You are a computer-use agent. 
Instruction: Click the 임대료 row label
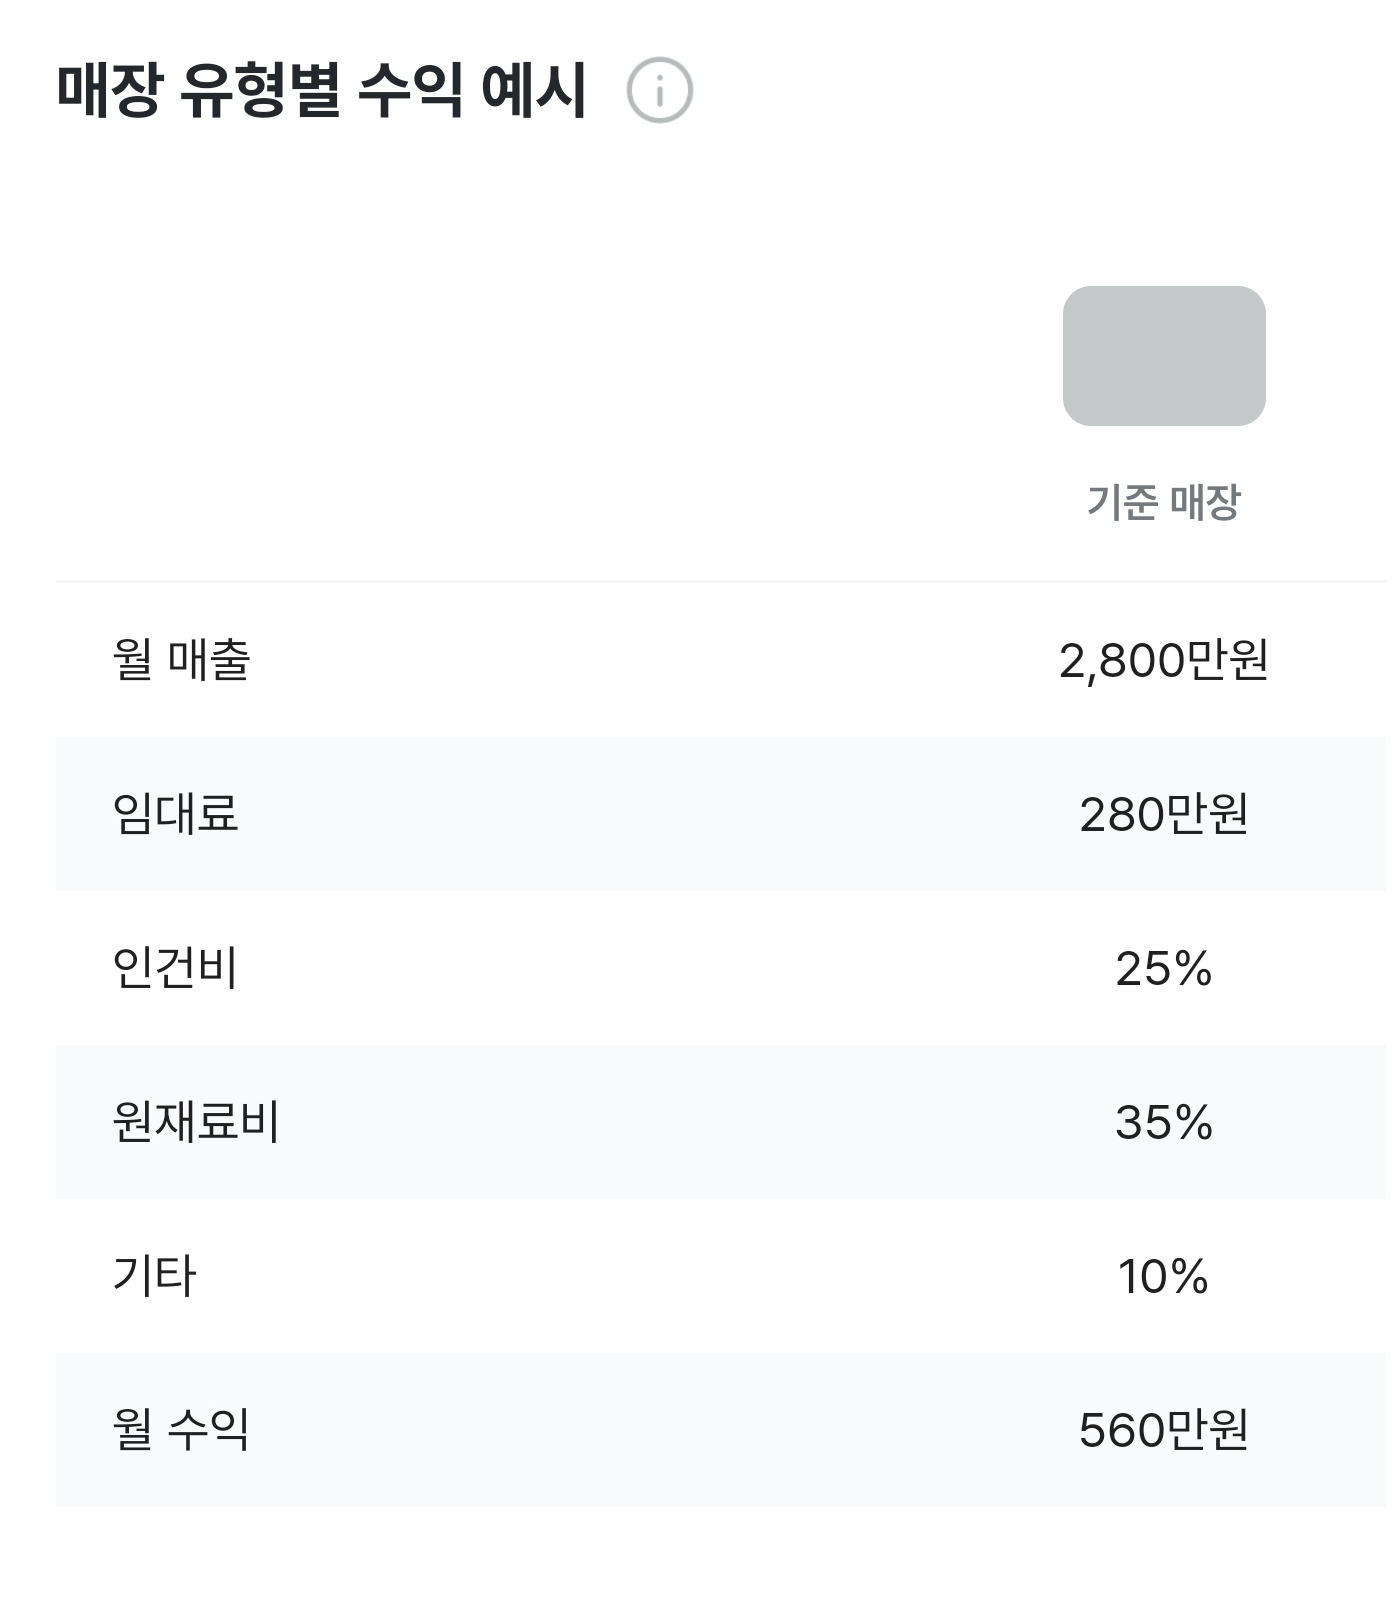click(175, 814)
